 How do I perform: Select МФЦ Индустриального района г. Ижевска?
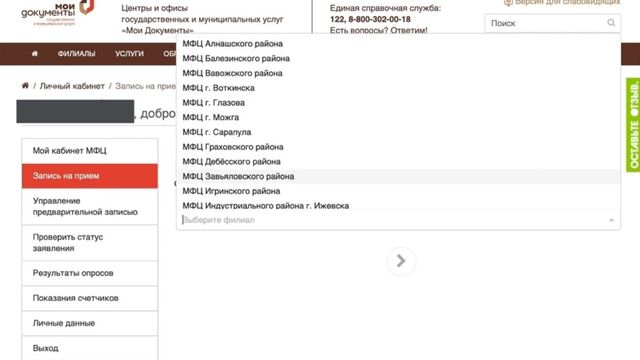tap(399, 205)
